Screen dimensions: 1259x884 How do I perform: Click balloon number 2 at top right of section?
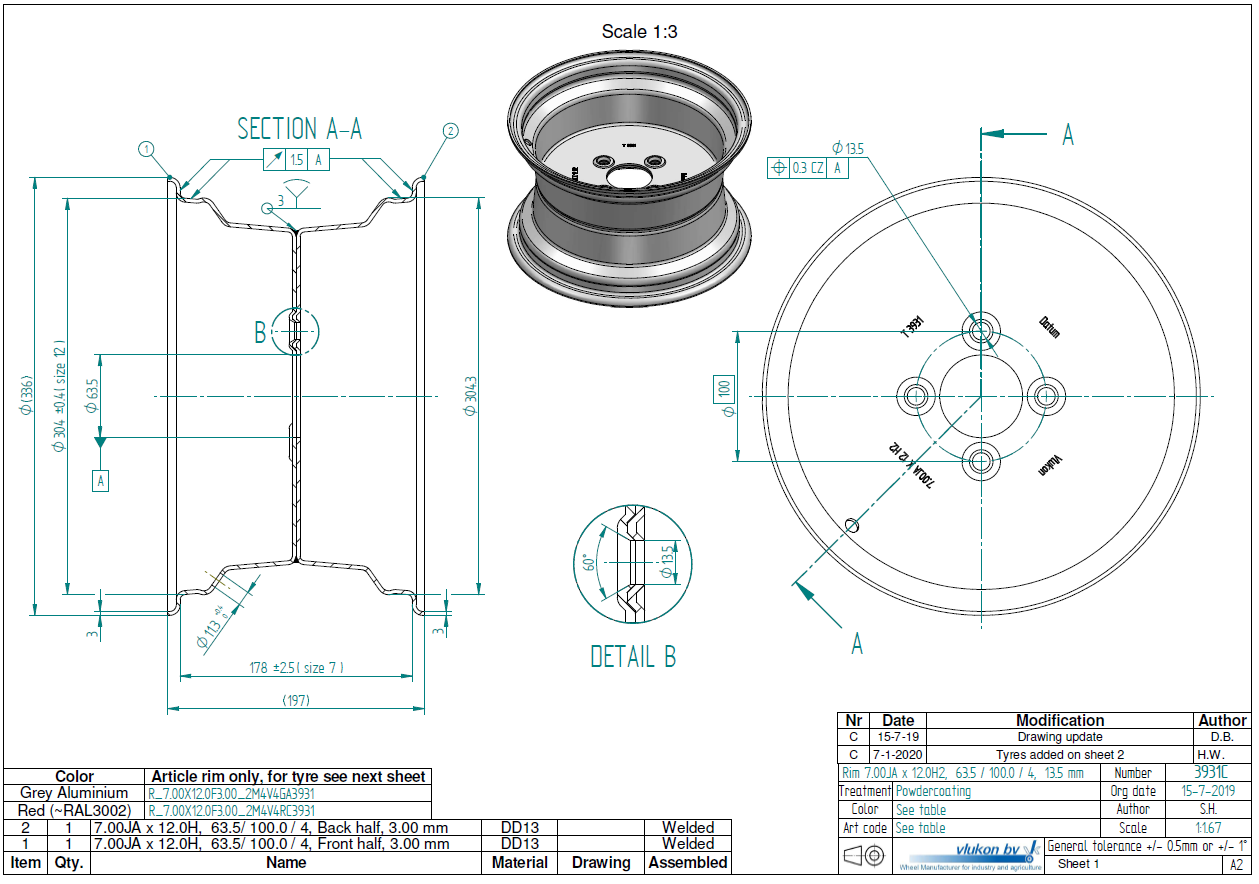[450, 130]
